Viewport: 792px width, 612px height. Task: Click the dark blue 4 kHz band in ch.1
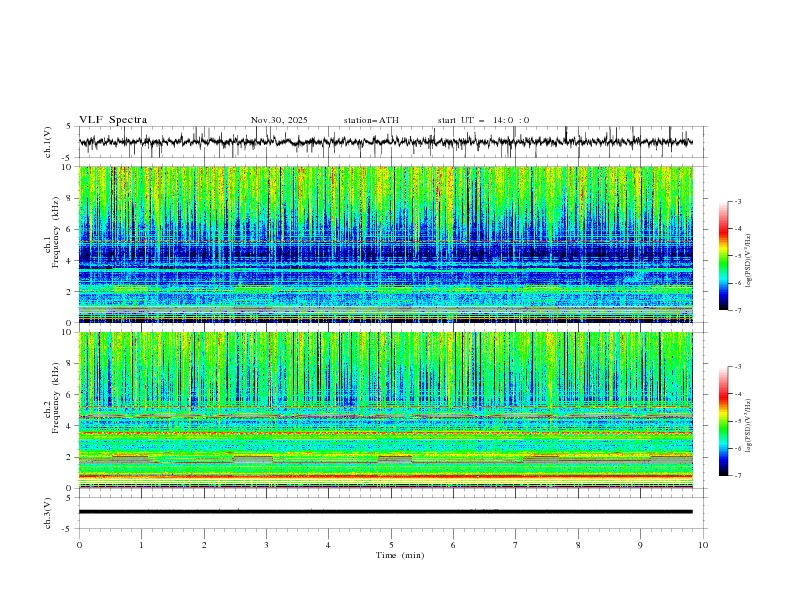tap(385, 254)
